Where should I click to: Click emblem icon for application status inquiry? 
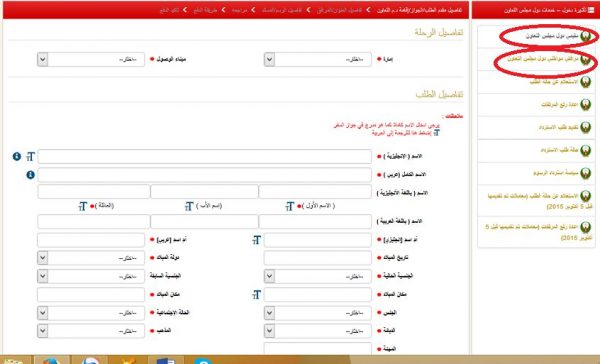pos(585,82)
